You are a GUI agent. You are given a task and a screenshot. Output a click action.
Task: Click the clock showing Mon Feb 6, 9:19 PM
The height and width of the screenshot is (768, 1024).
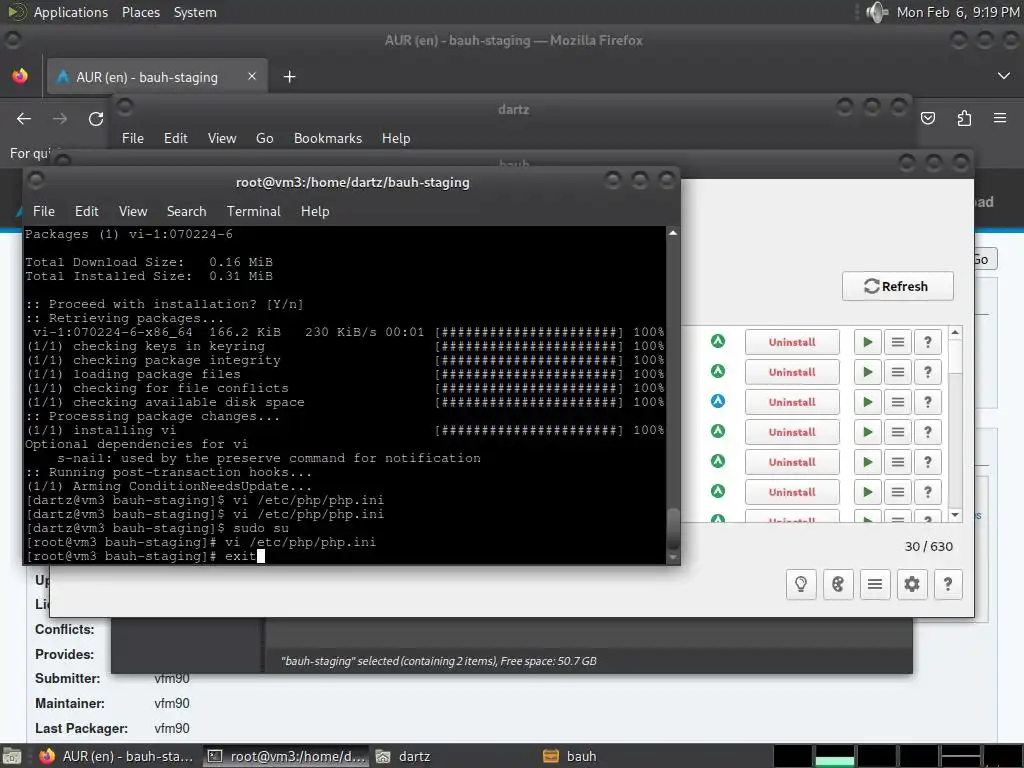tap(957, 12)
